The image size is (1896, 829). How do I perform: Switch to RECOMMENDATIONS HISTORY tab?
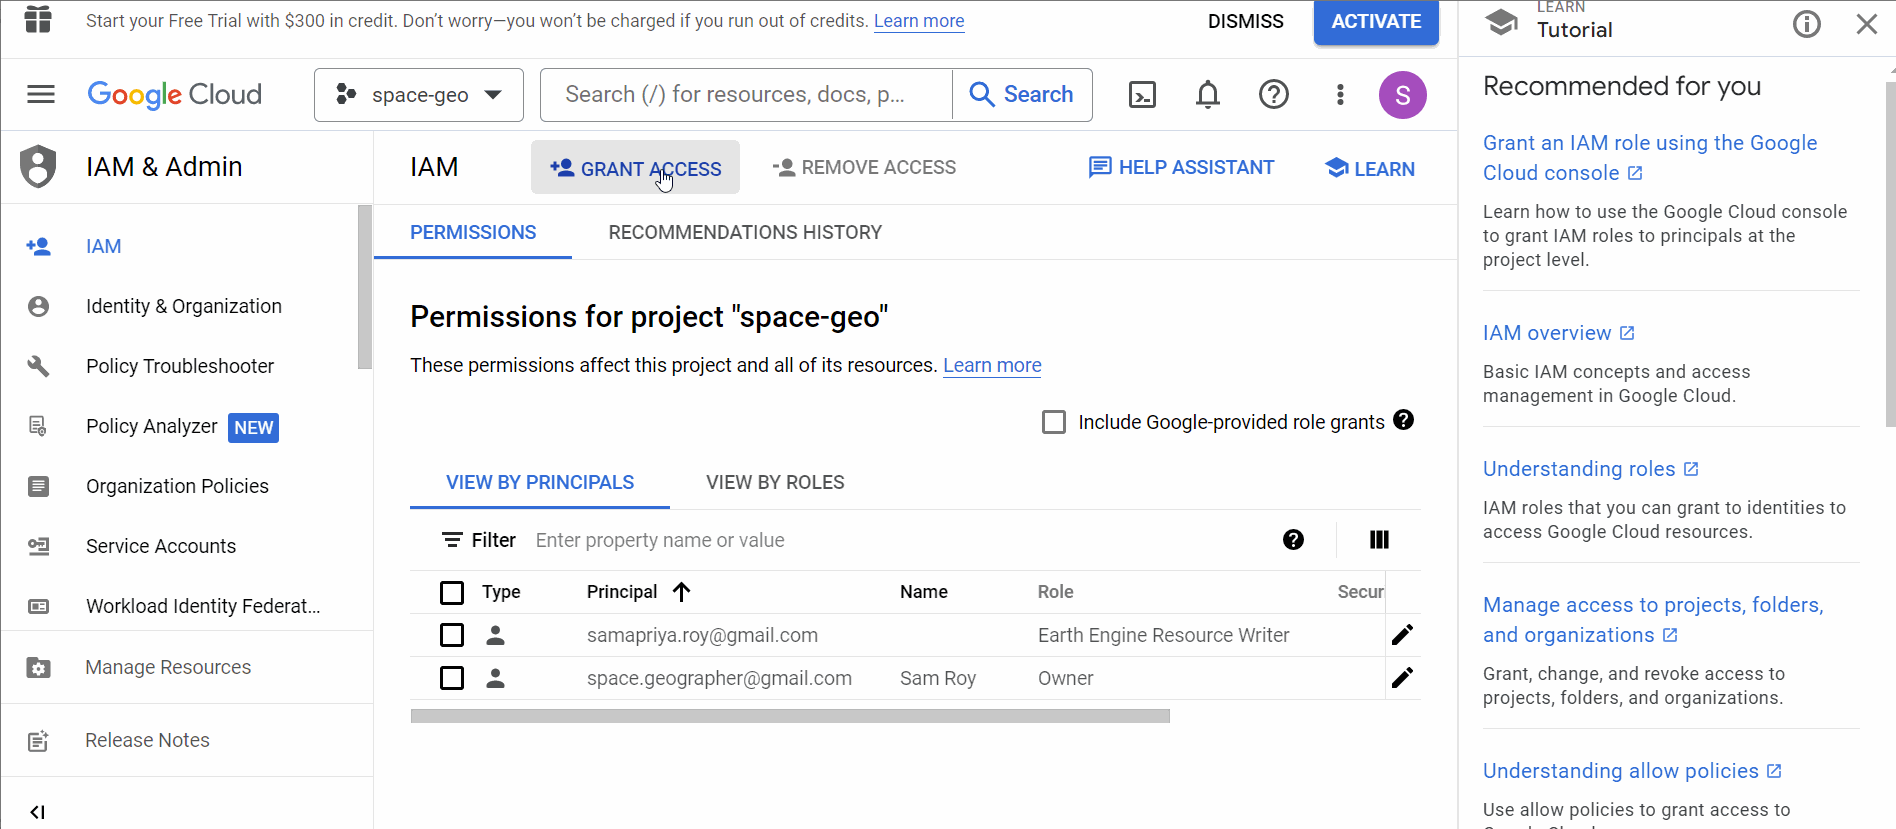[x=745, y=232]
